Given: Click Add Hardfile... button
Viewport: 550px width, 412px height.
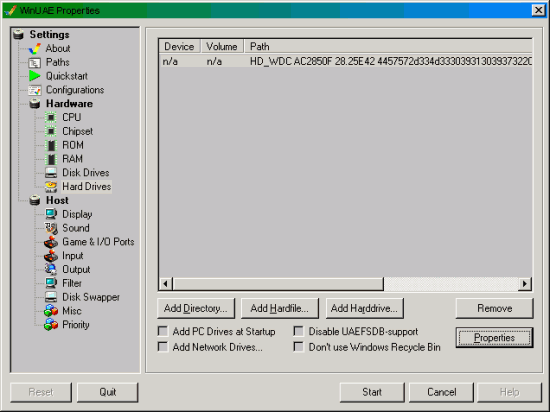Looking at the screenshot, I should [280, 309].
